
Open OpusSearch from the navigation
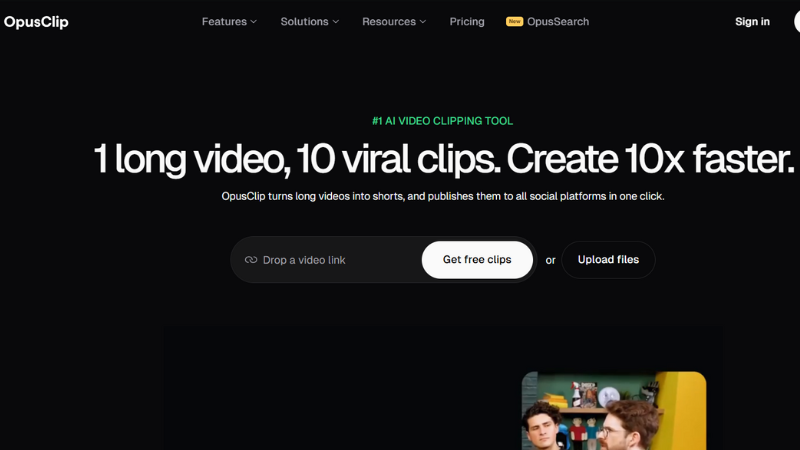558,21
